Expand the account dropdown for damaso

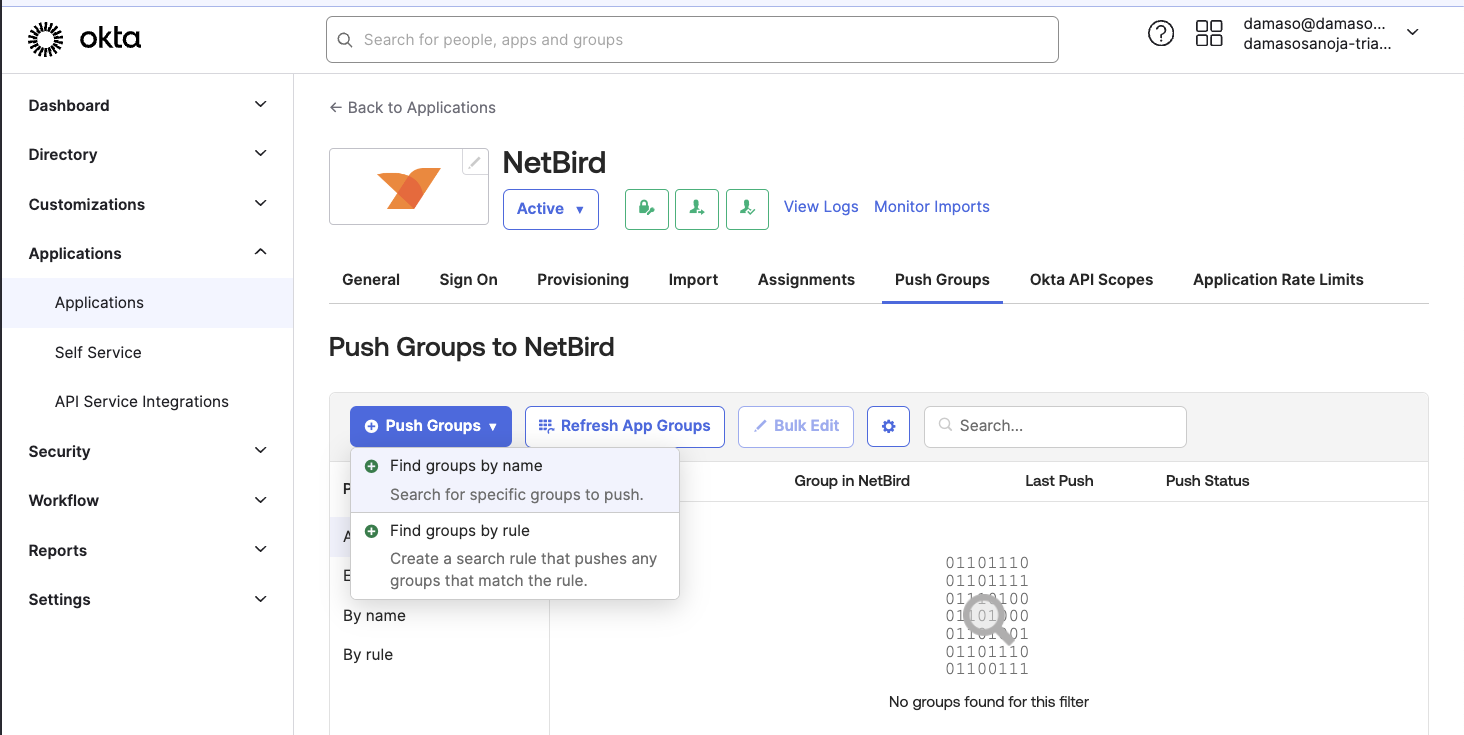(1412, 33)
